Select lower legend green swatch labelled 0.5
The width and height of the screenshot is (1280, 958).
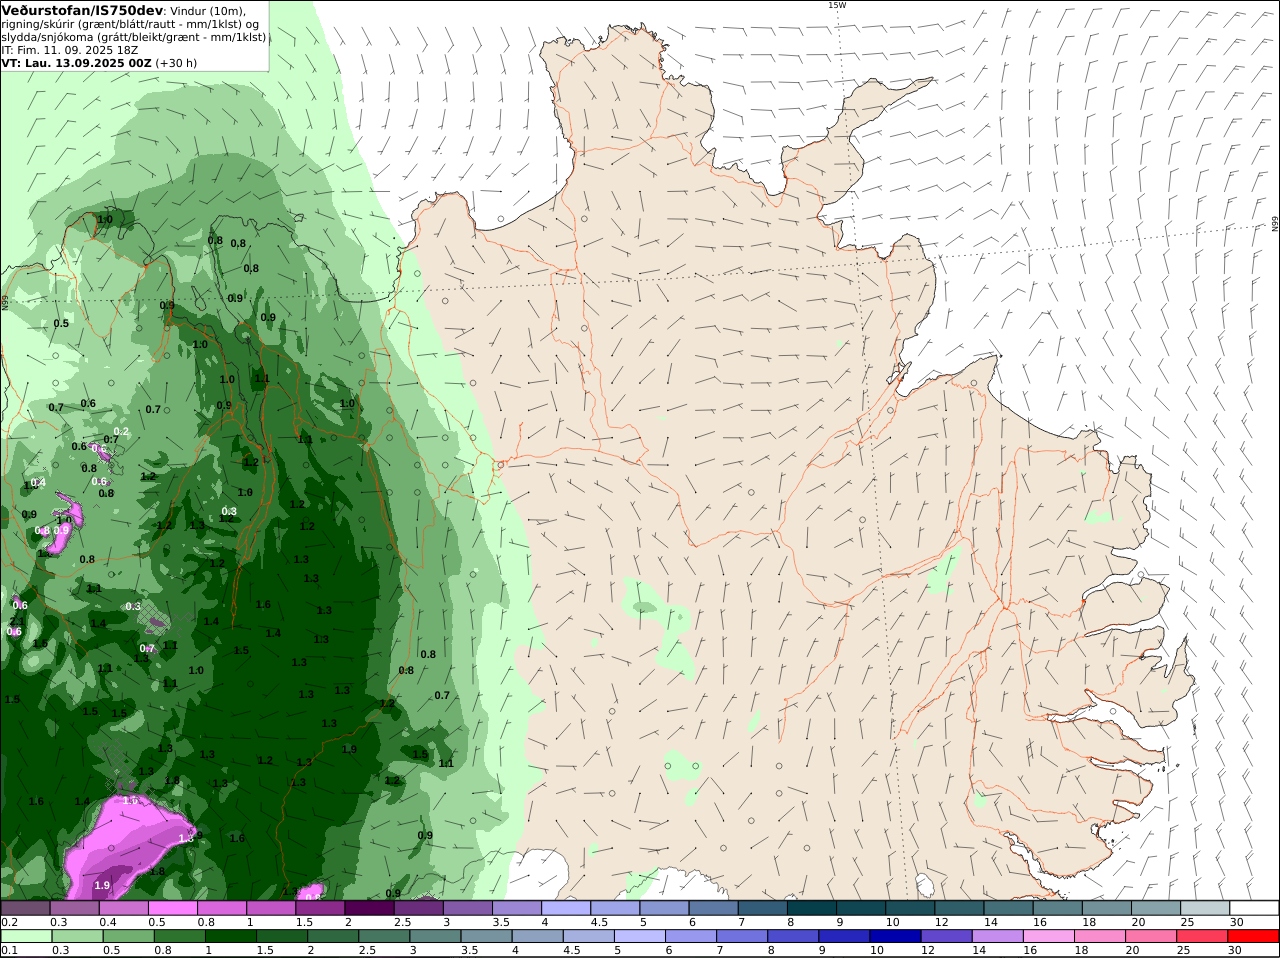click(x=128, y=936)
